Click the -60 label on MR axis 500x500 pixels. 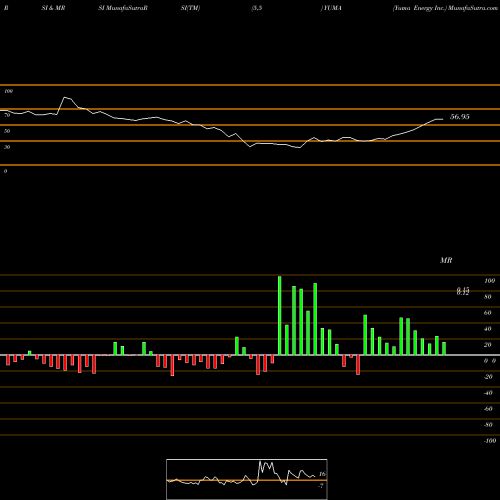(488, 409)
